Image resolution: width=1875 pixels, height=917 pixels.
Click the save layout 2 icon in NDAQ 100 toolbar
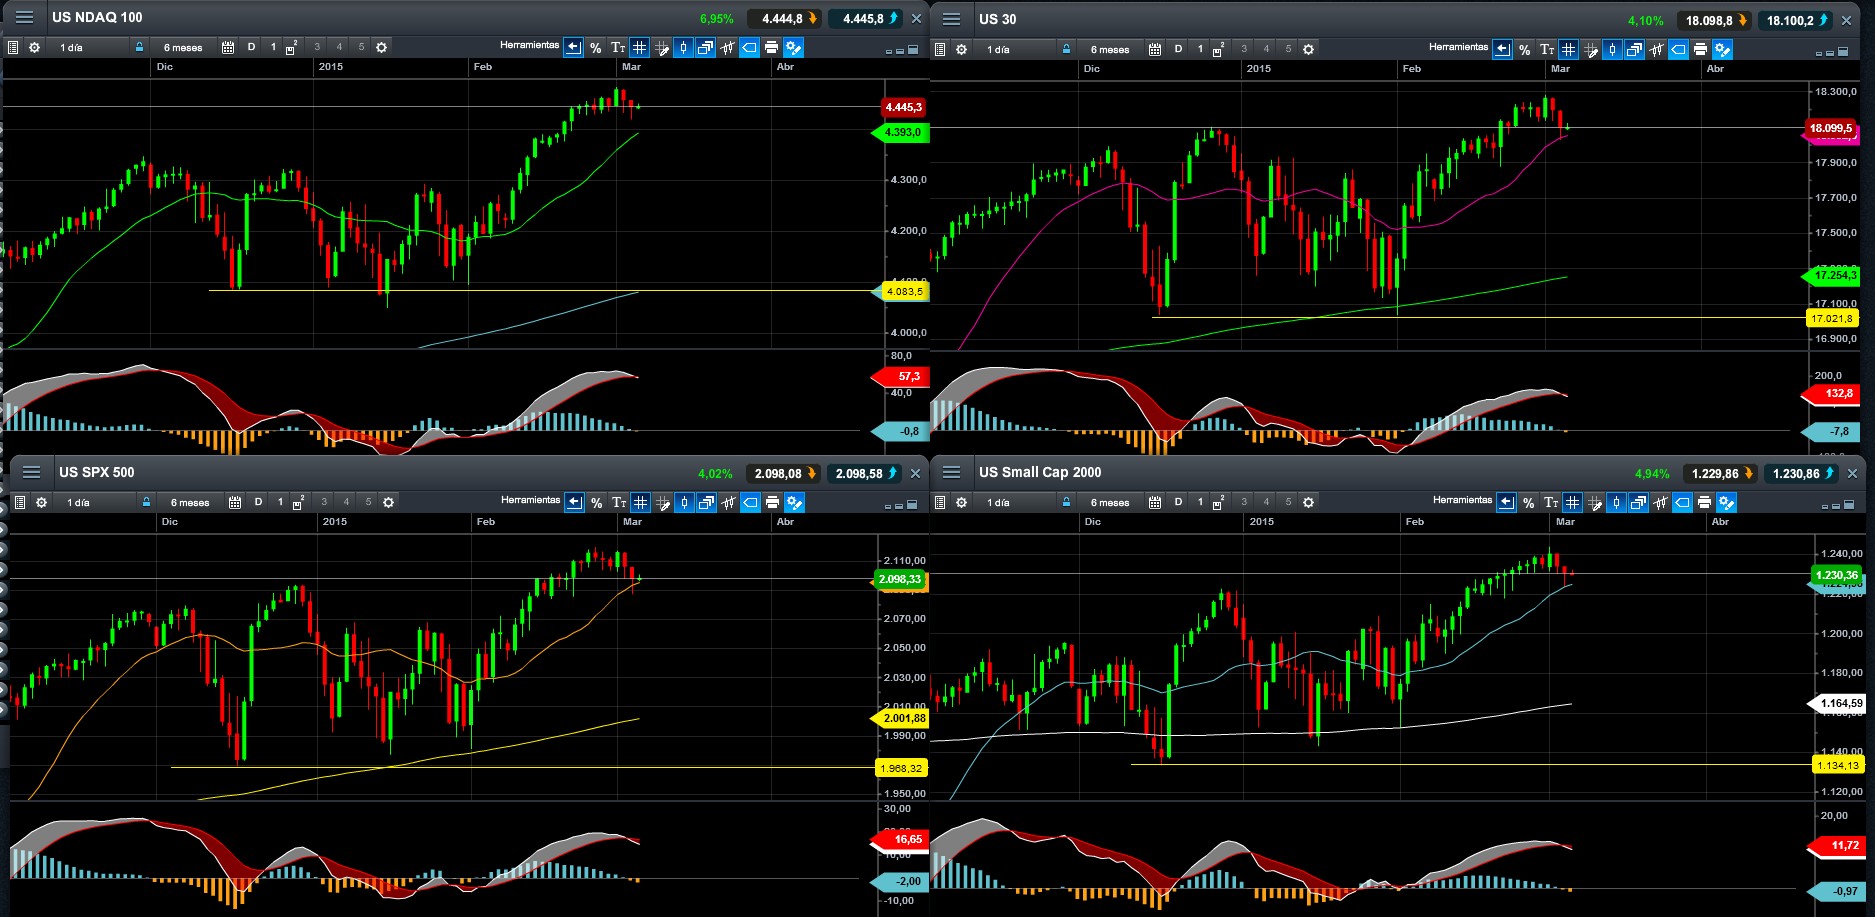(292, 47)
